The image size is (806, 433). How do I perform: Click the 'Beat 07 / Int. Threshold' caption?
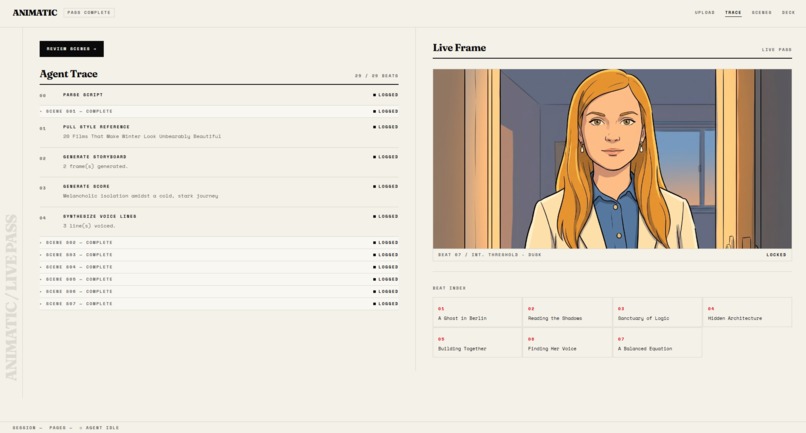[x=489, y=255]
